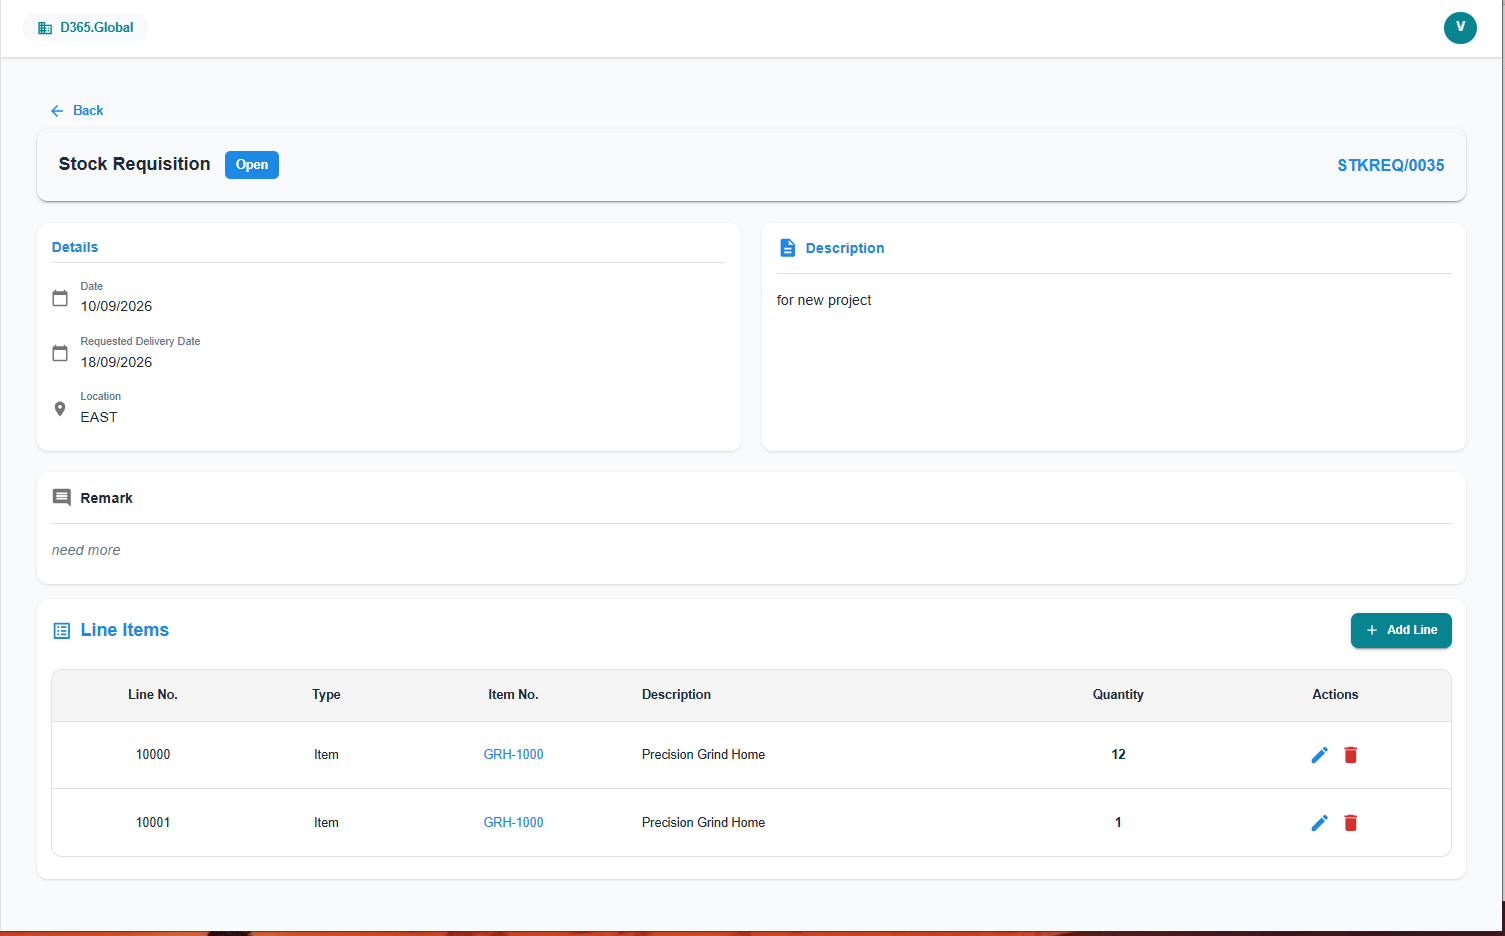Click the Line Items list icon
The height and width of the screenshot is (936, 1505).
click(62, 631)
